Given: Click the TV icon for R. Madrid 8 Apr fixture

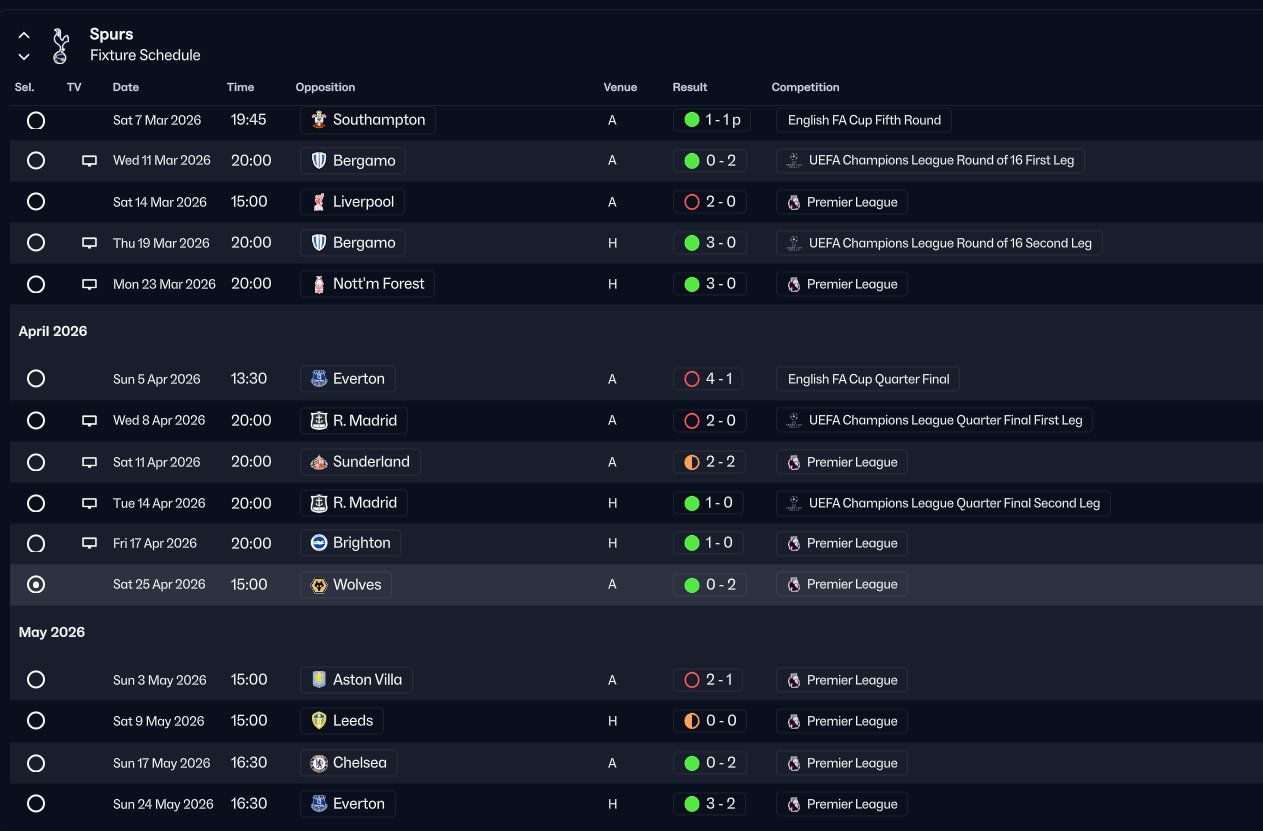Looking at the screenshot, I should [90, 421].
